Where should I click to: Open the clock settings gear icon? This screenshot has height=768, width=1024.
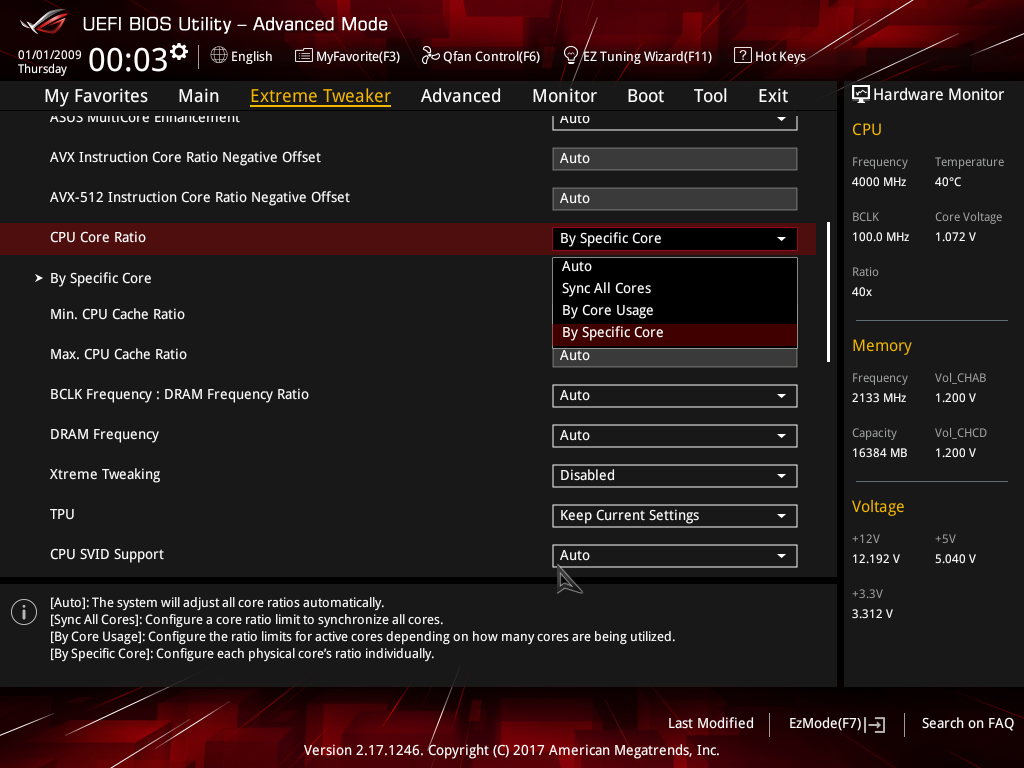pyautogui.click(x=179, y=52)
